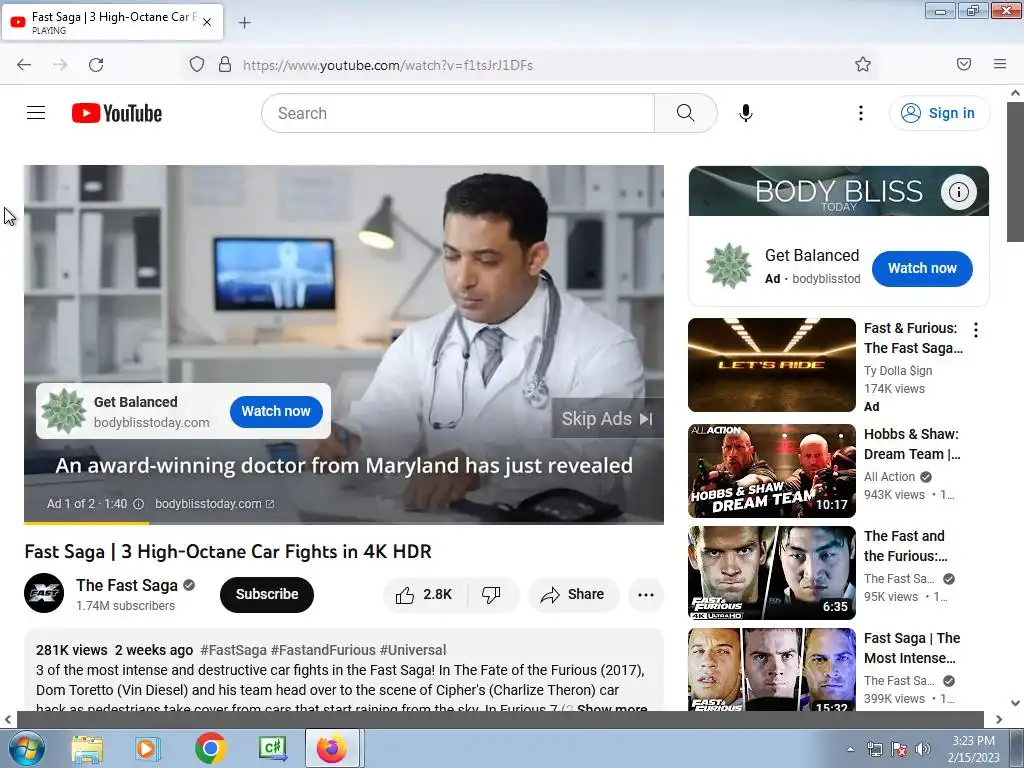Open bodyblisstoday.com link in player
Viewport: 1024px width, 768px height.
pos(214,504)
